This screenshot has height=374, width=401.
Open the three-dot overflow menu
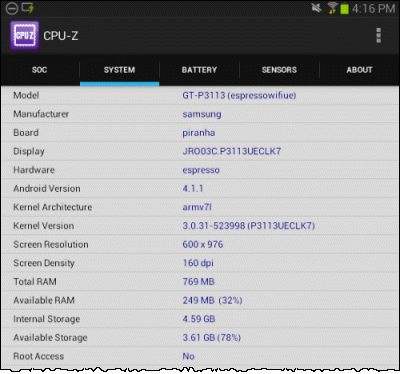(378, 35)
